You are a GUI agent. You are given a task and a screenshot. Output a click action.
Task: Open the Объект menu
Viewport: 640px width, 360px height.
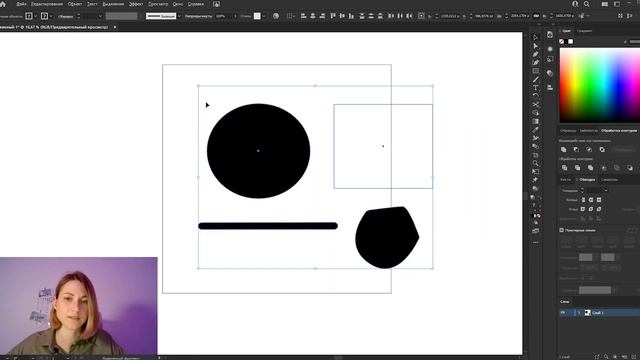[75, 4]
